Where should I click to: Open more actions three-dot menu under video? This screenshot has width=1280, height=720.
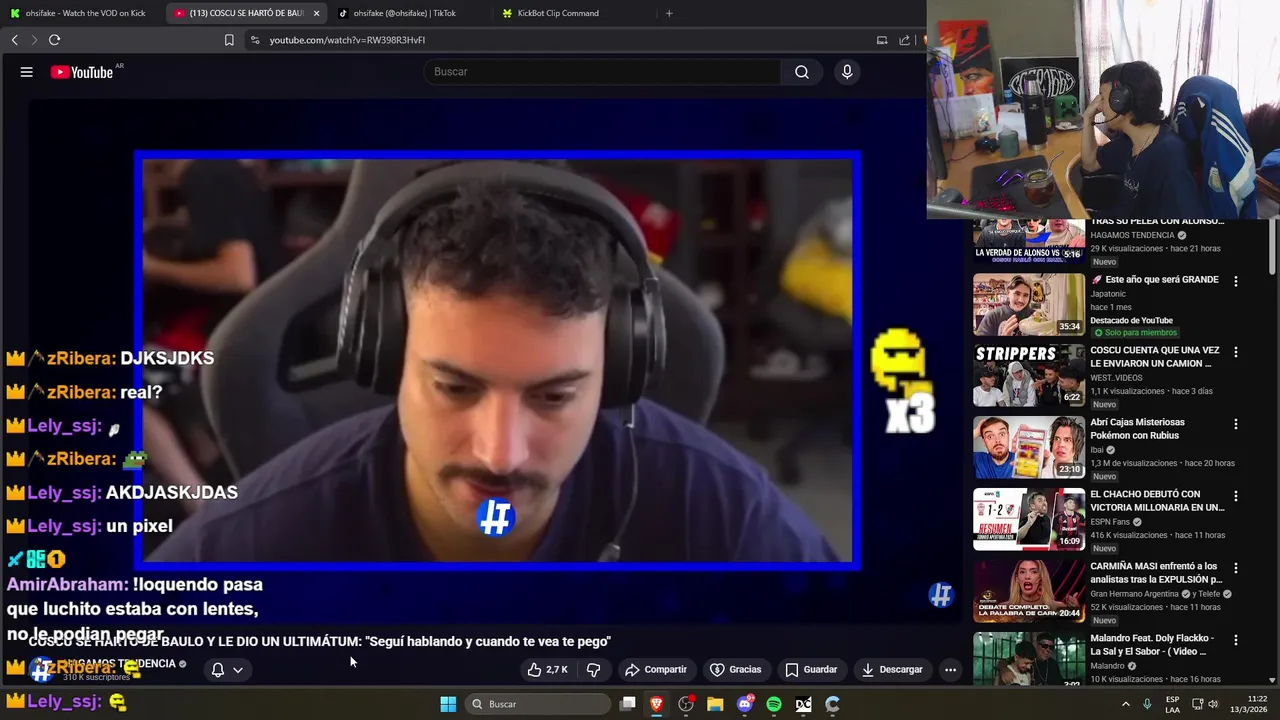[x=950, y=669]
